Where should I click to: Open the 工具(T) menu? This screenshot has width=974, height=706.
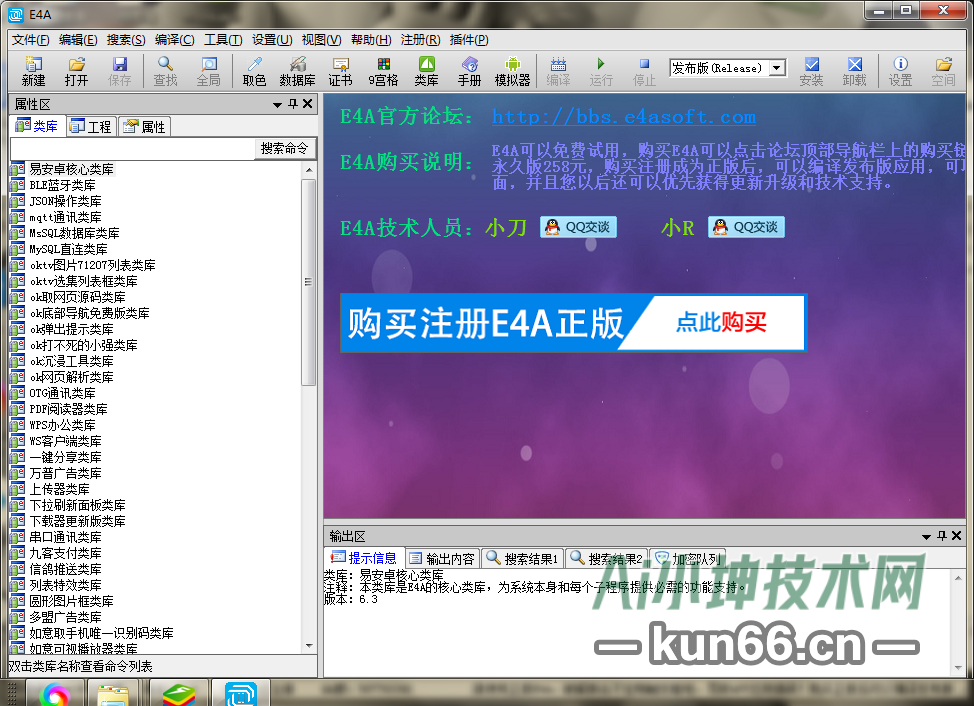pos(223,40)
